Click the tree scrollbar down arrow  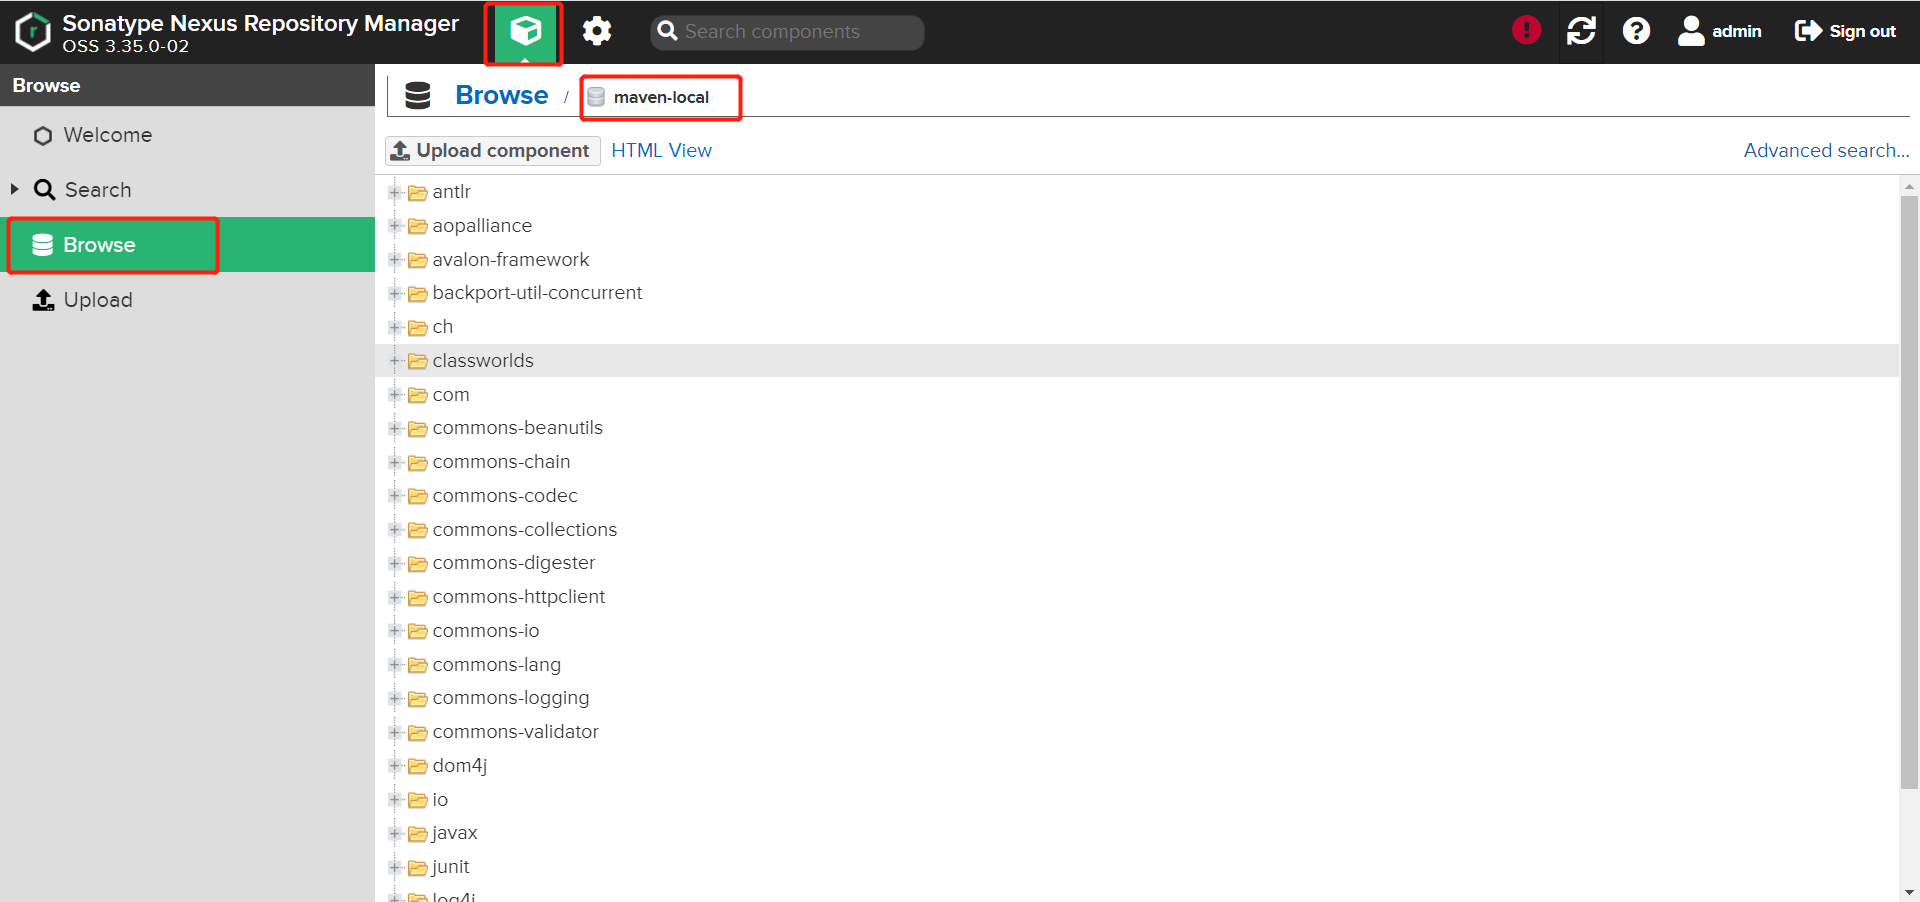coord(1909,892)
